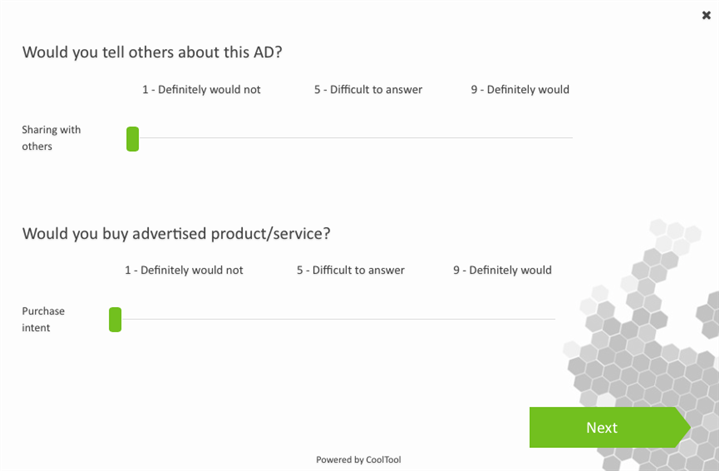
Task: Click sharing scale label '1 - Definitely would not'
Action: point(201,90)
